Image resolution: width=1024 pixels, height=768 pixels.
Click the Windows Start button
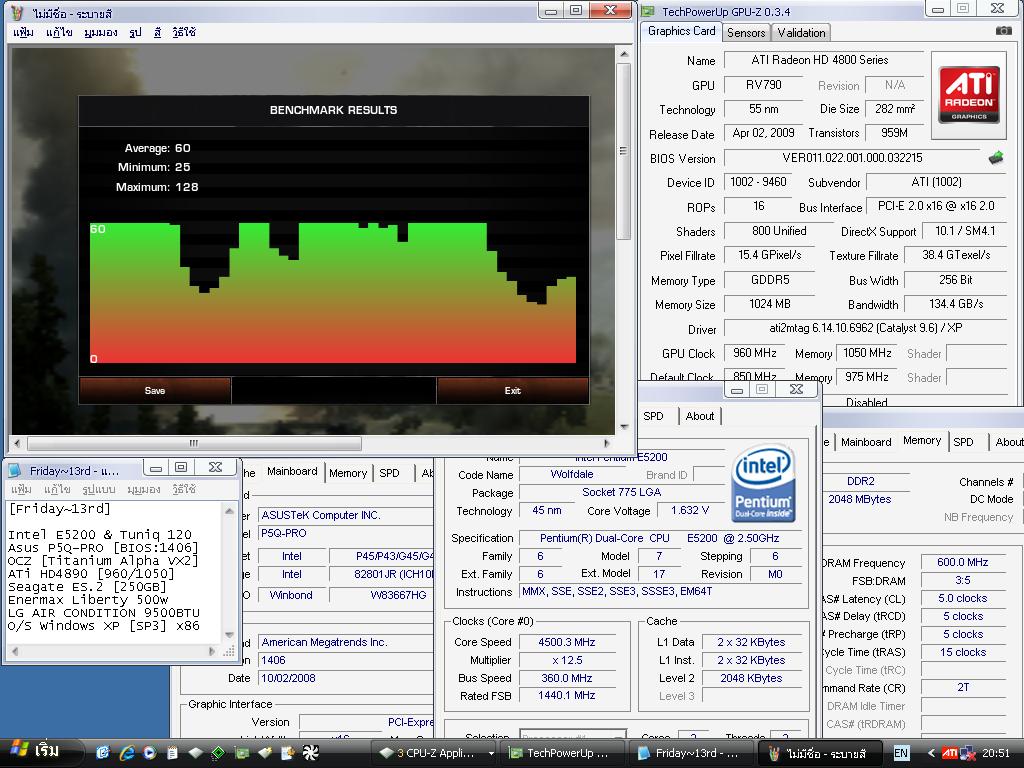pyautogui.click(x=36, y=751)
